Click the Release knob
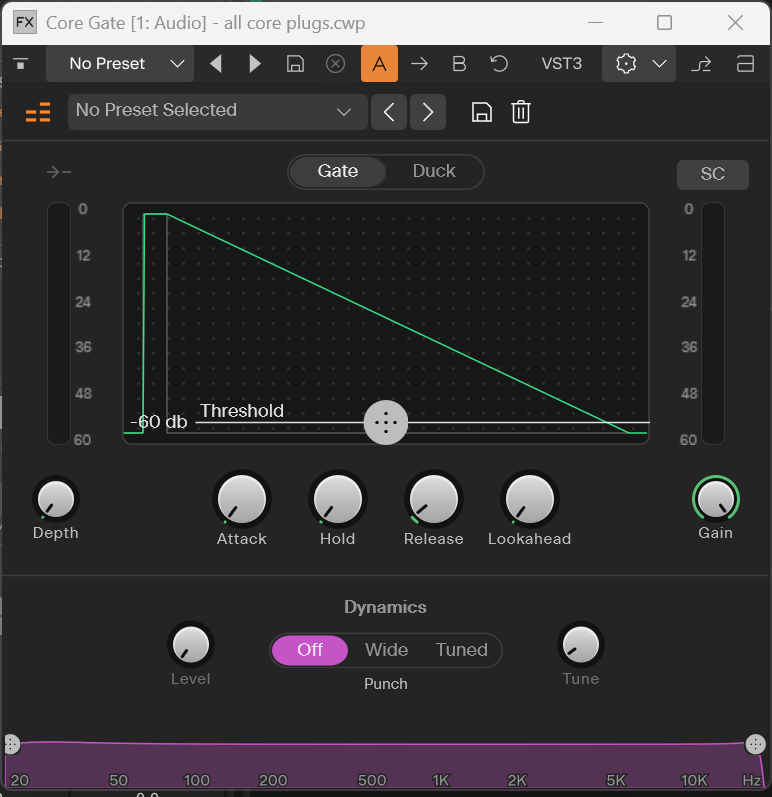772x797 pixels. [434, 499]
